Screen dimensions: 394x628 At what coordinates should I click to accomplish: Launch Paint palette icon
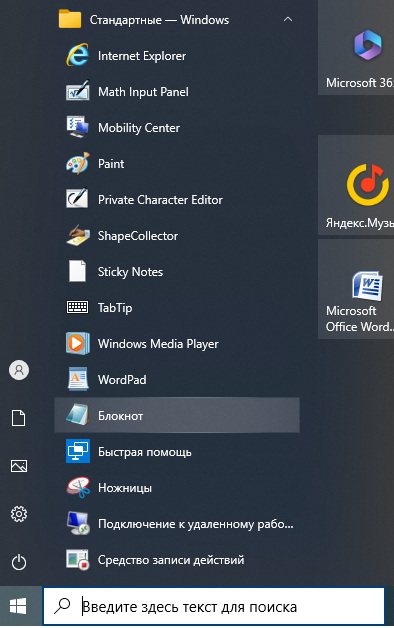point(77,163)
